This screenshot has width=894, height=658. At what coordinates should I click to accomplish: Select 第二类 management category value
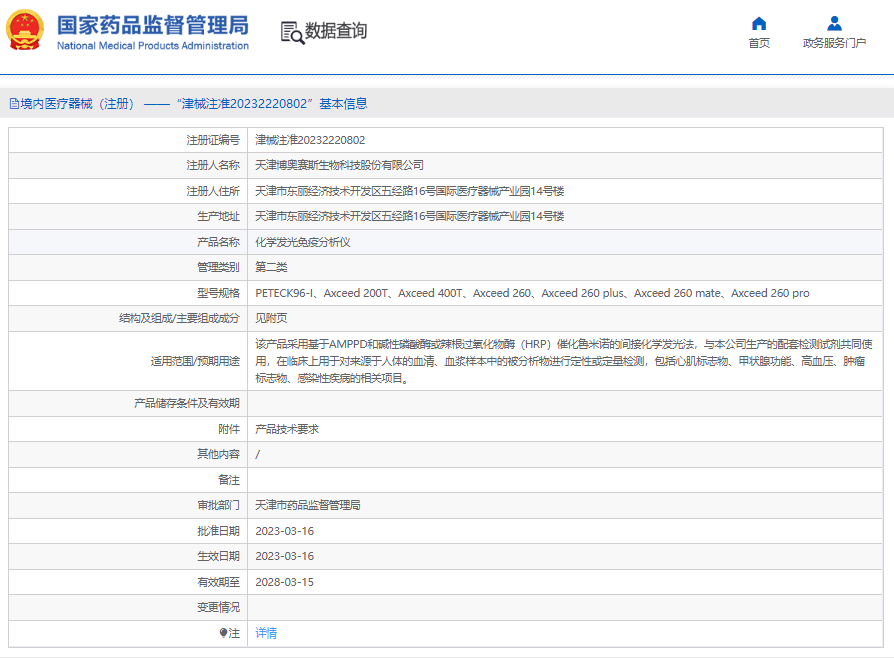click(x=271, y=267)
